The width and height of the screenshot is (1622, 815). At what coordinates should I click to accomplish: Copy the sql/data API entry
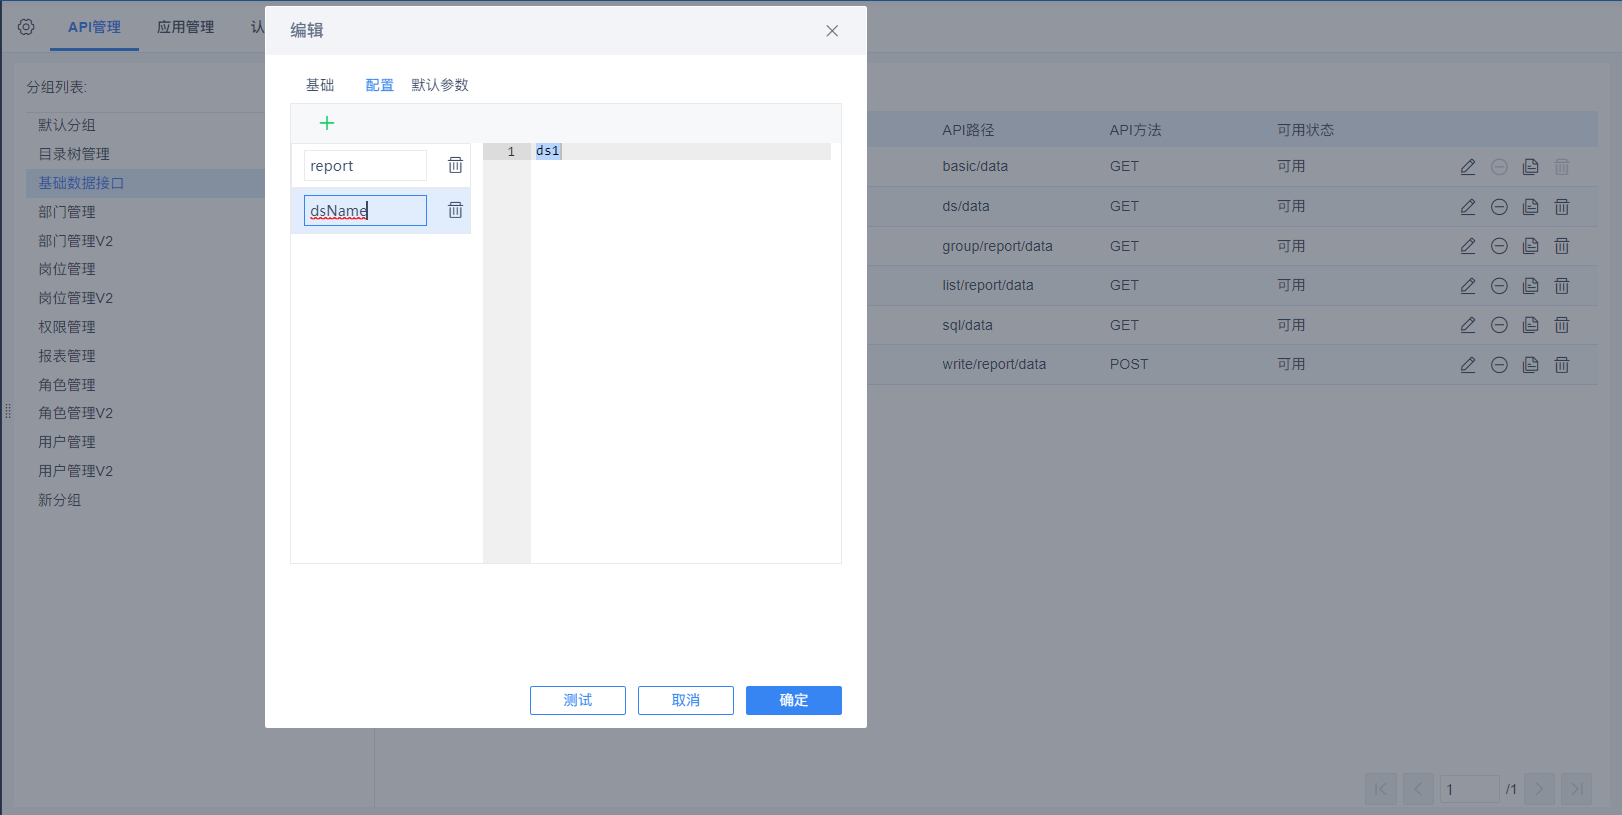click(x=1530, y=325)
